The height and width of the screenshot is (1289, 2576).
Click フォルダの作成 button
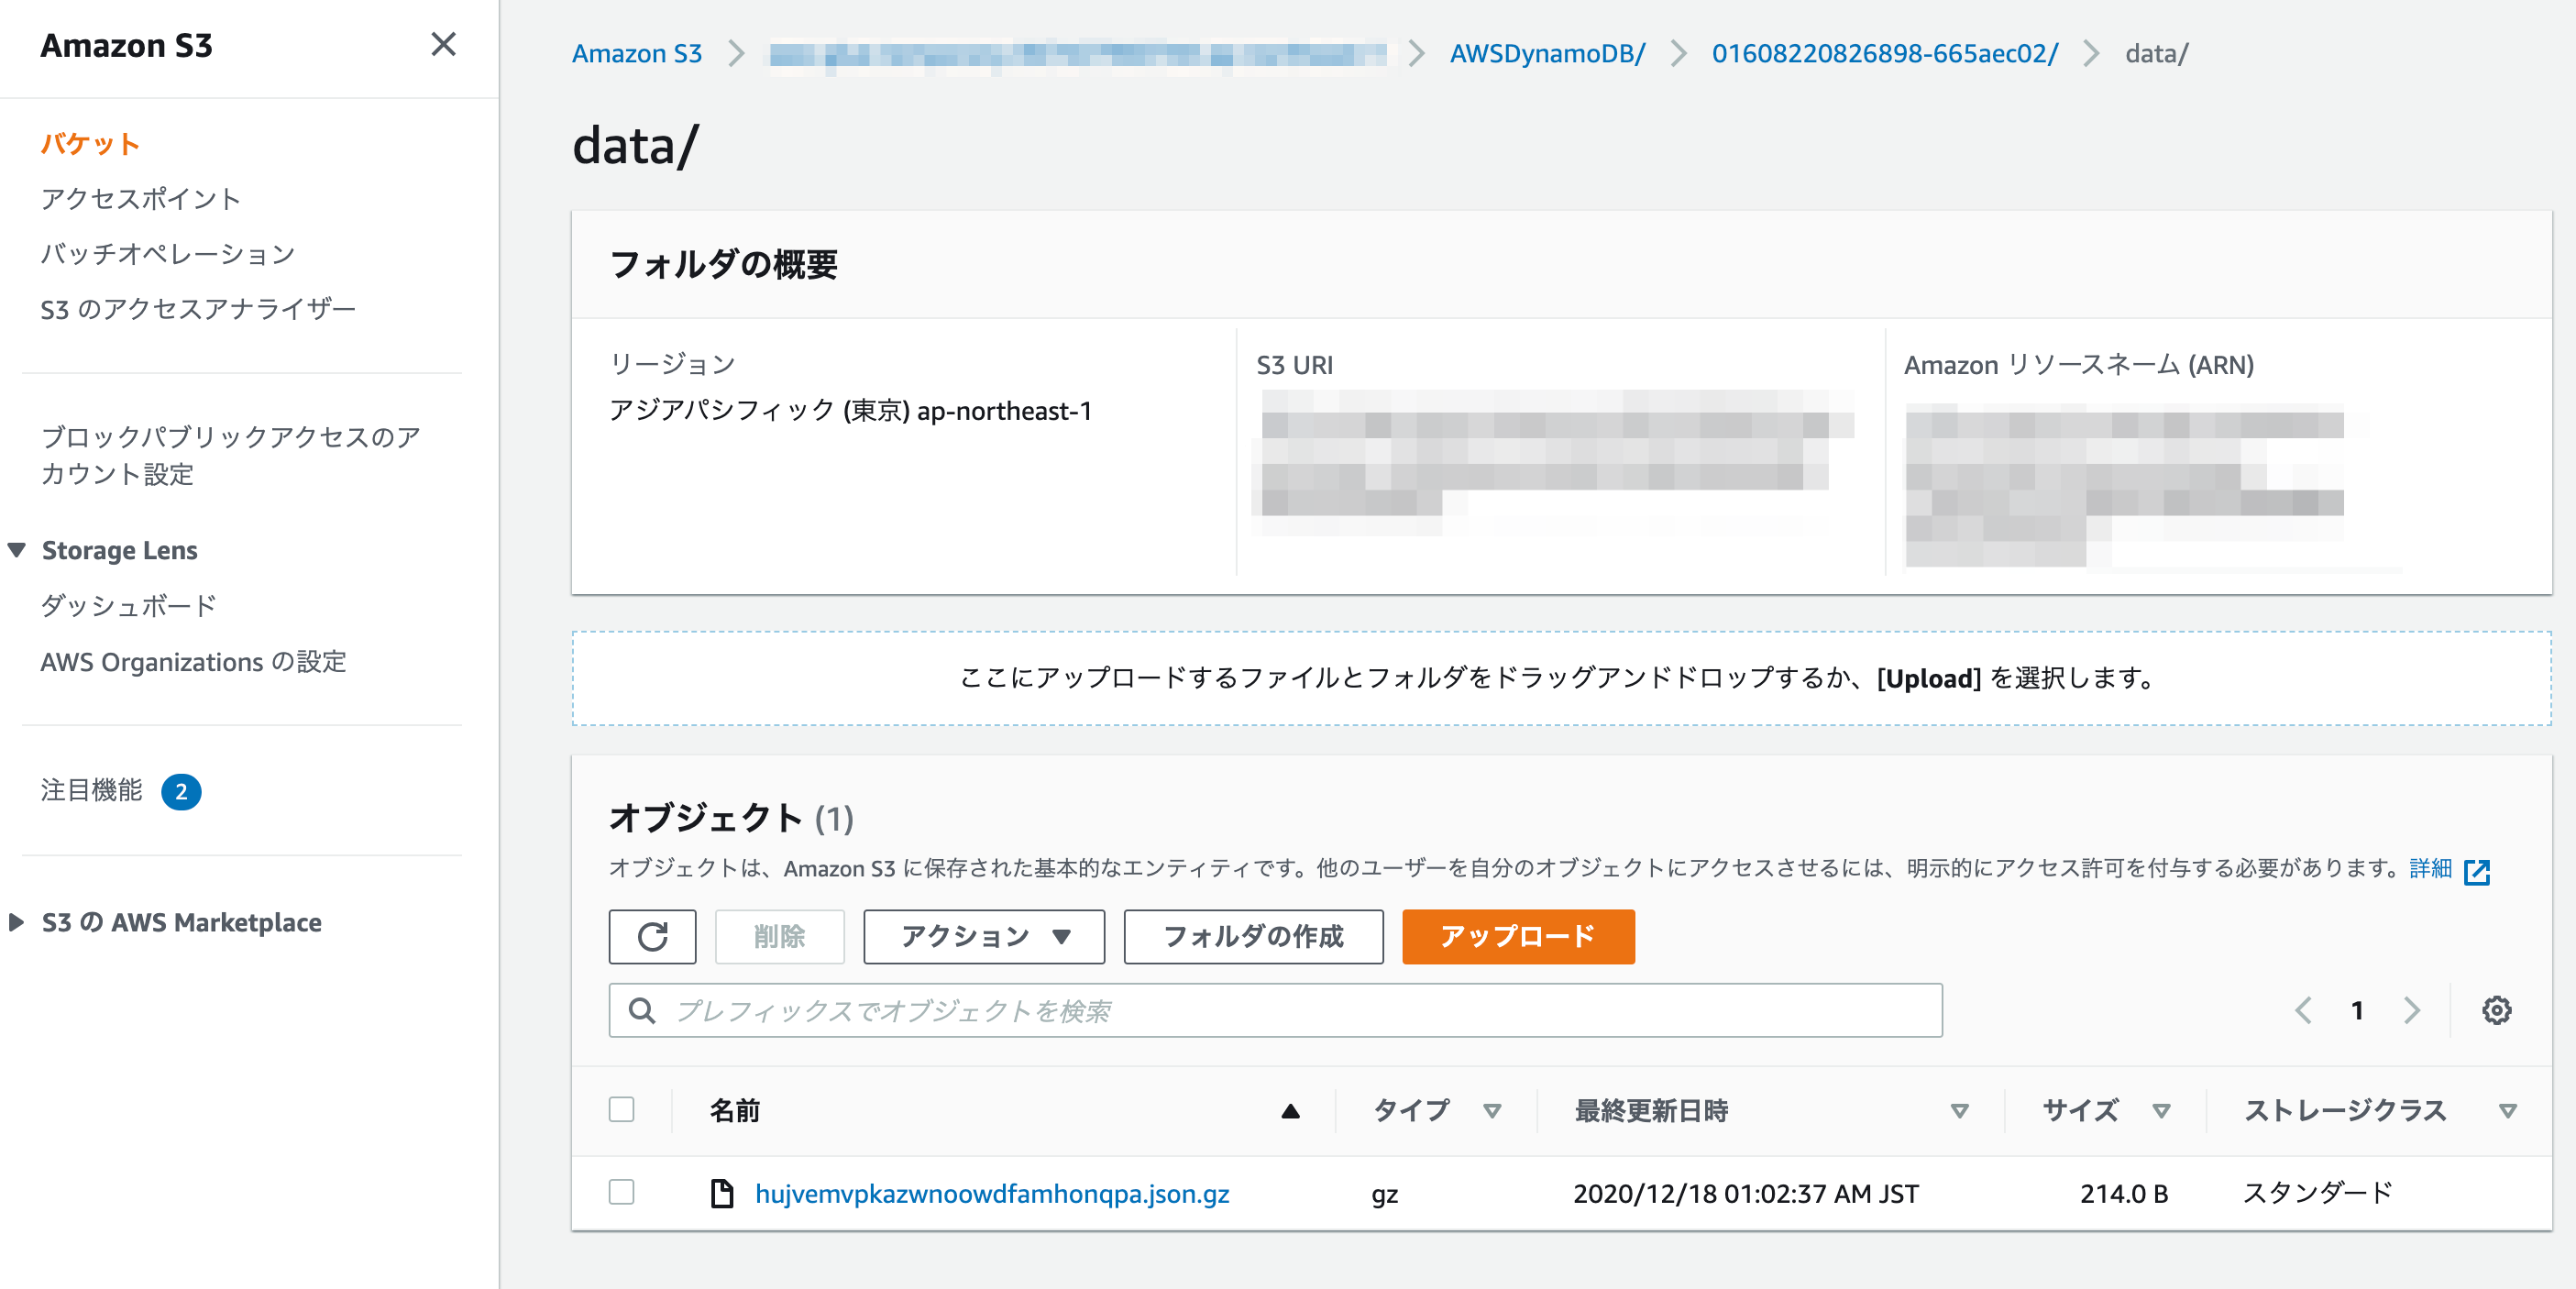(x=1253, y=937)
